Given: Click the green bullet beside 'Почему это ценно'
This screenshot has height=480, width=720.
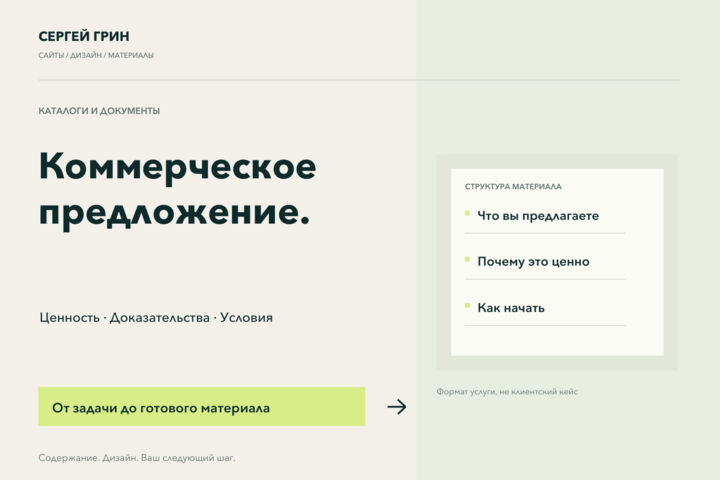Looking at the screenshot, I should pyautogui.click(x=467, y=260).
